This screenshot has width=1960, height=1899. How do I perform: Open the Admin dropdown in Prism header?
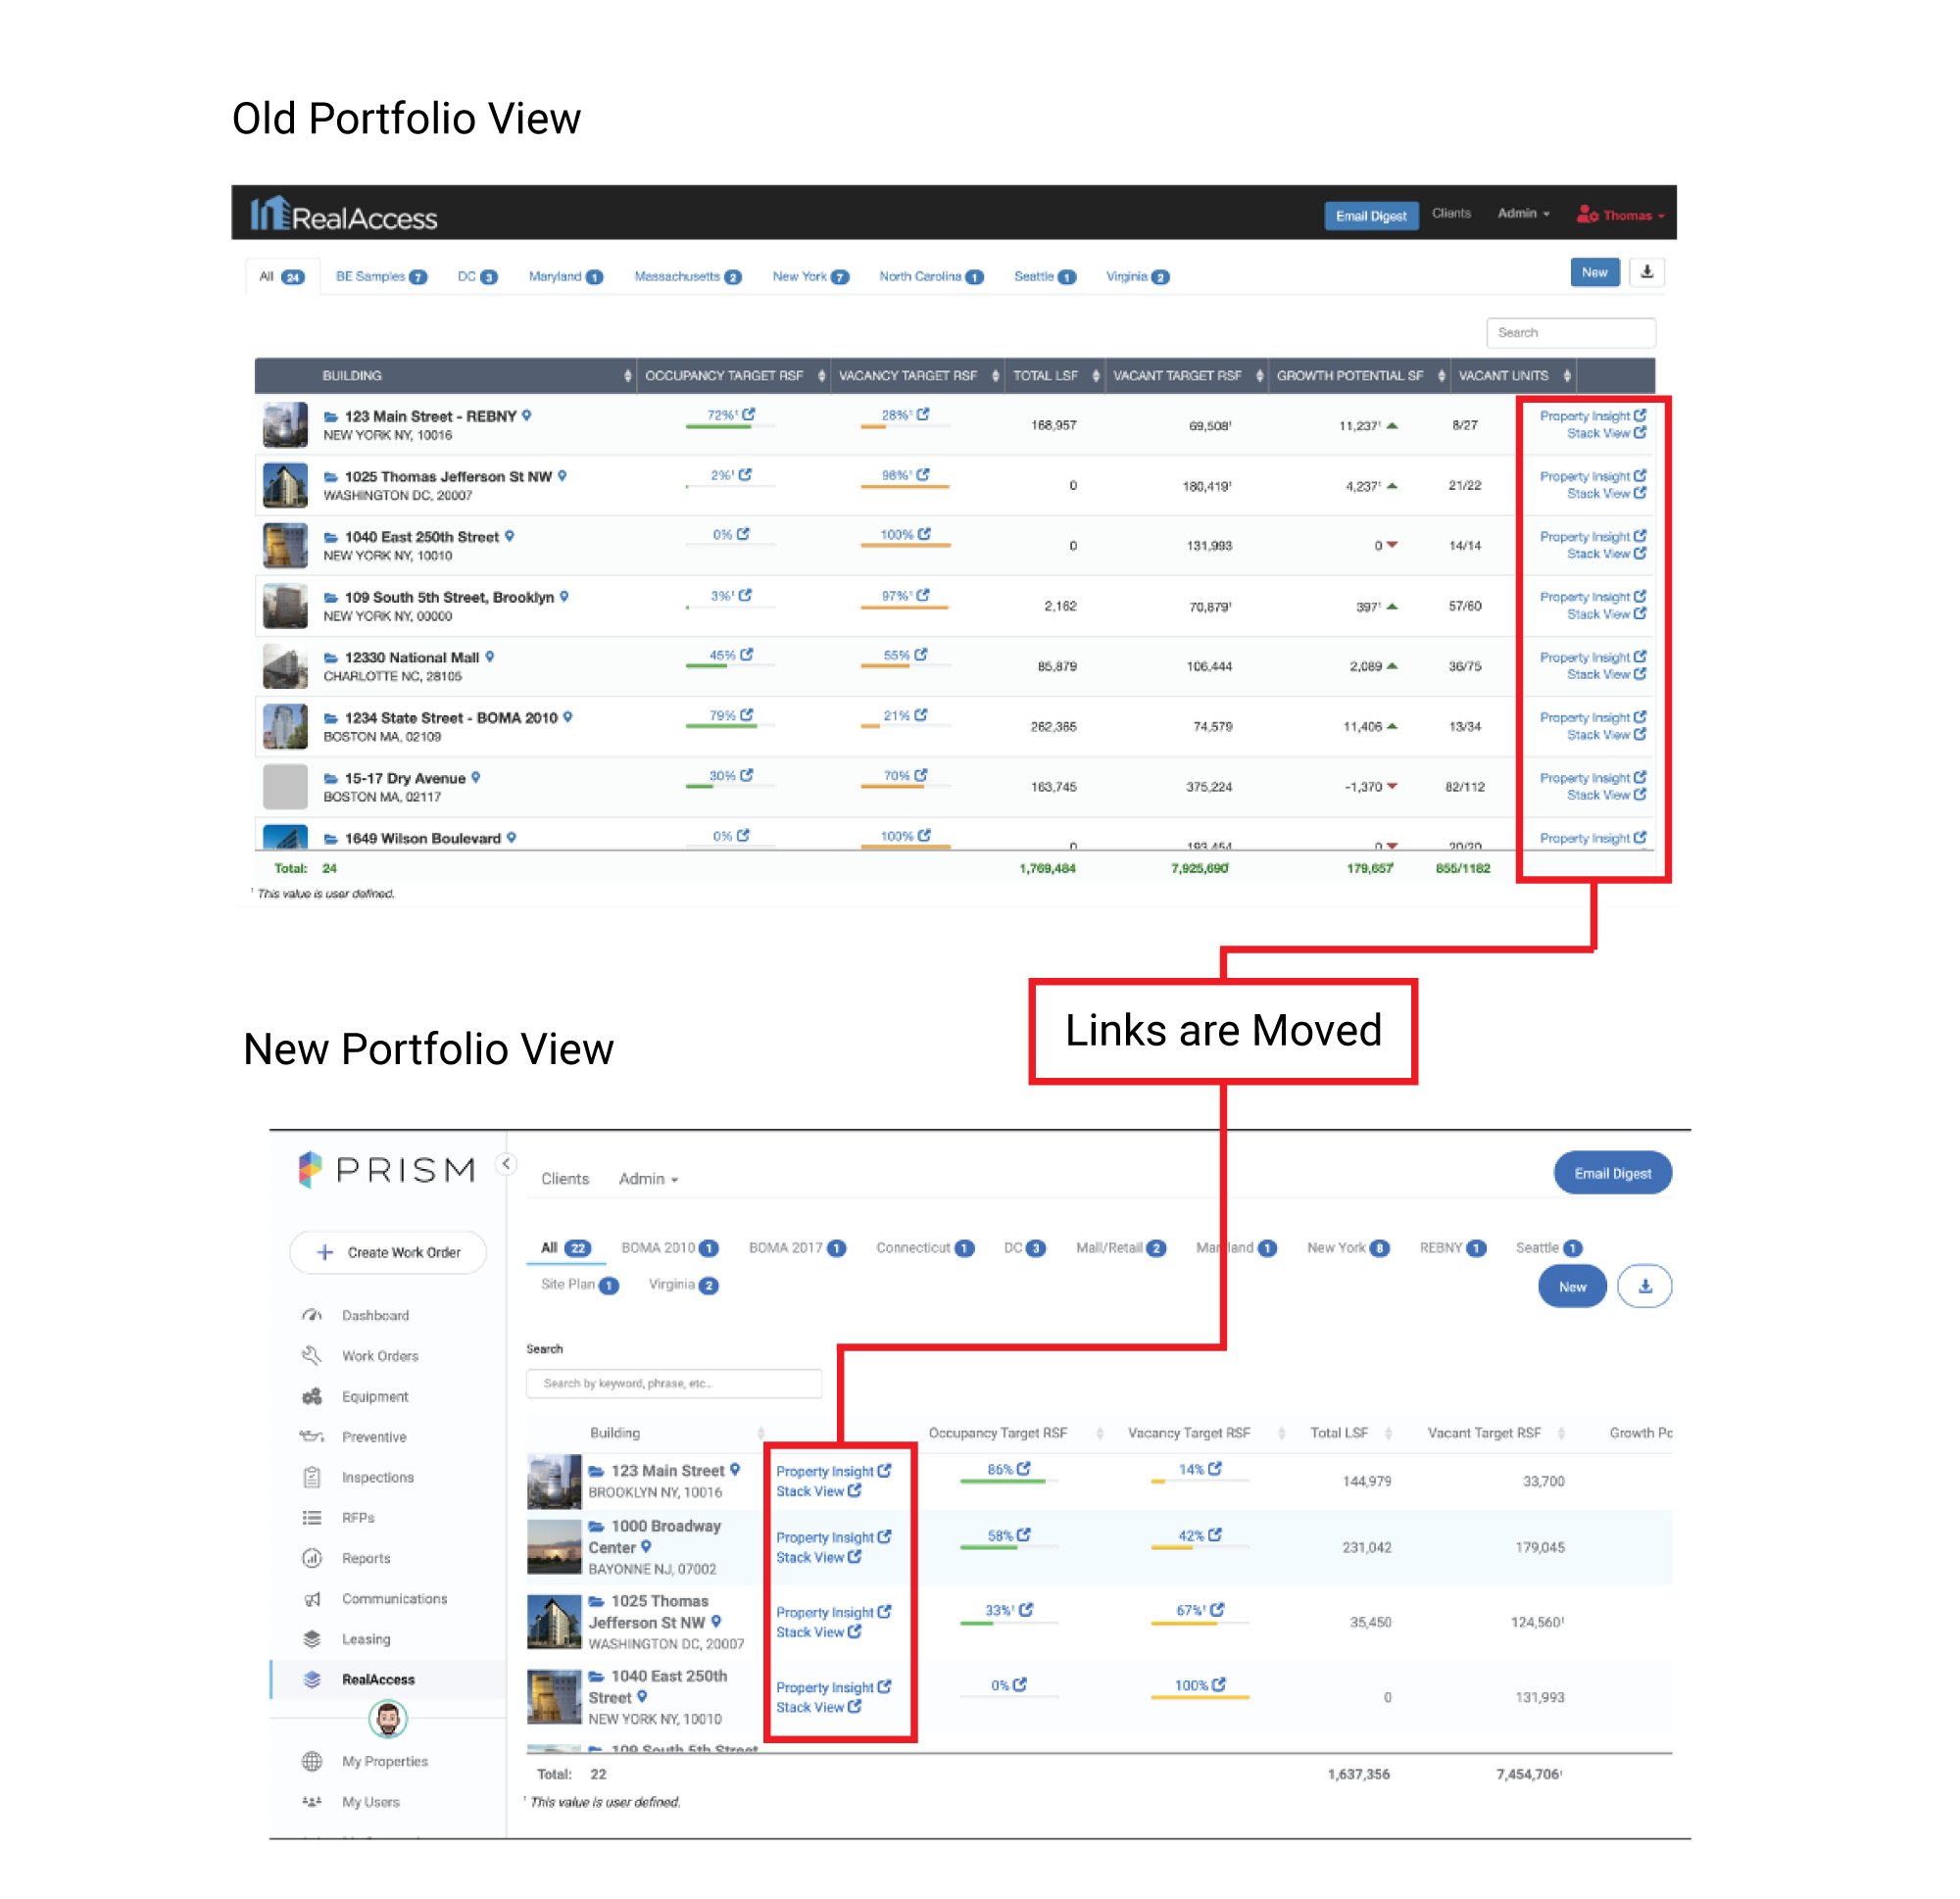click(x=648, y=1178)
